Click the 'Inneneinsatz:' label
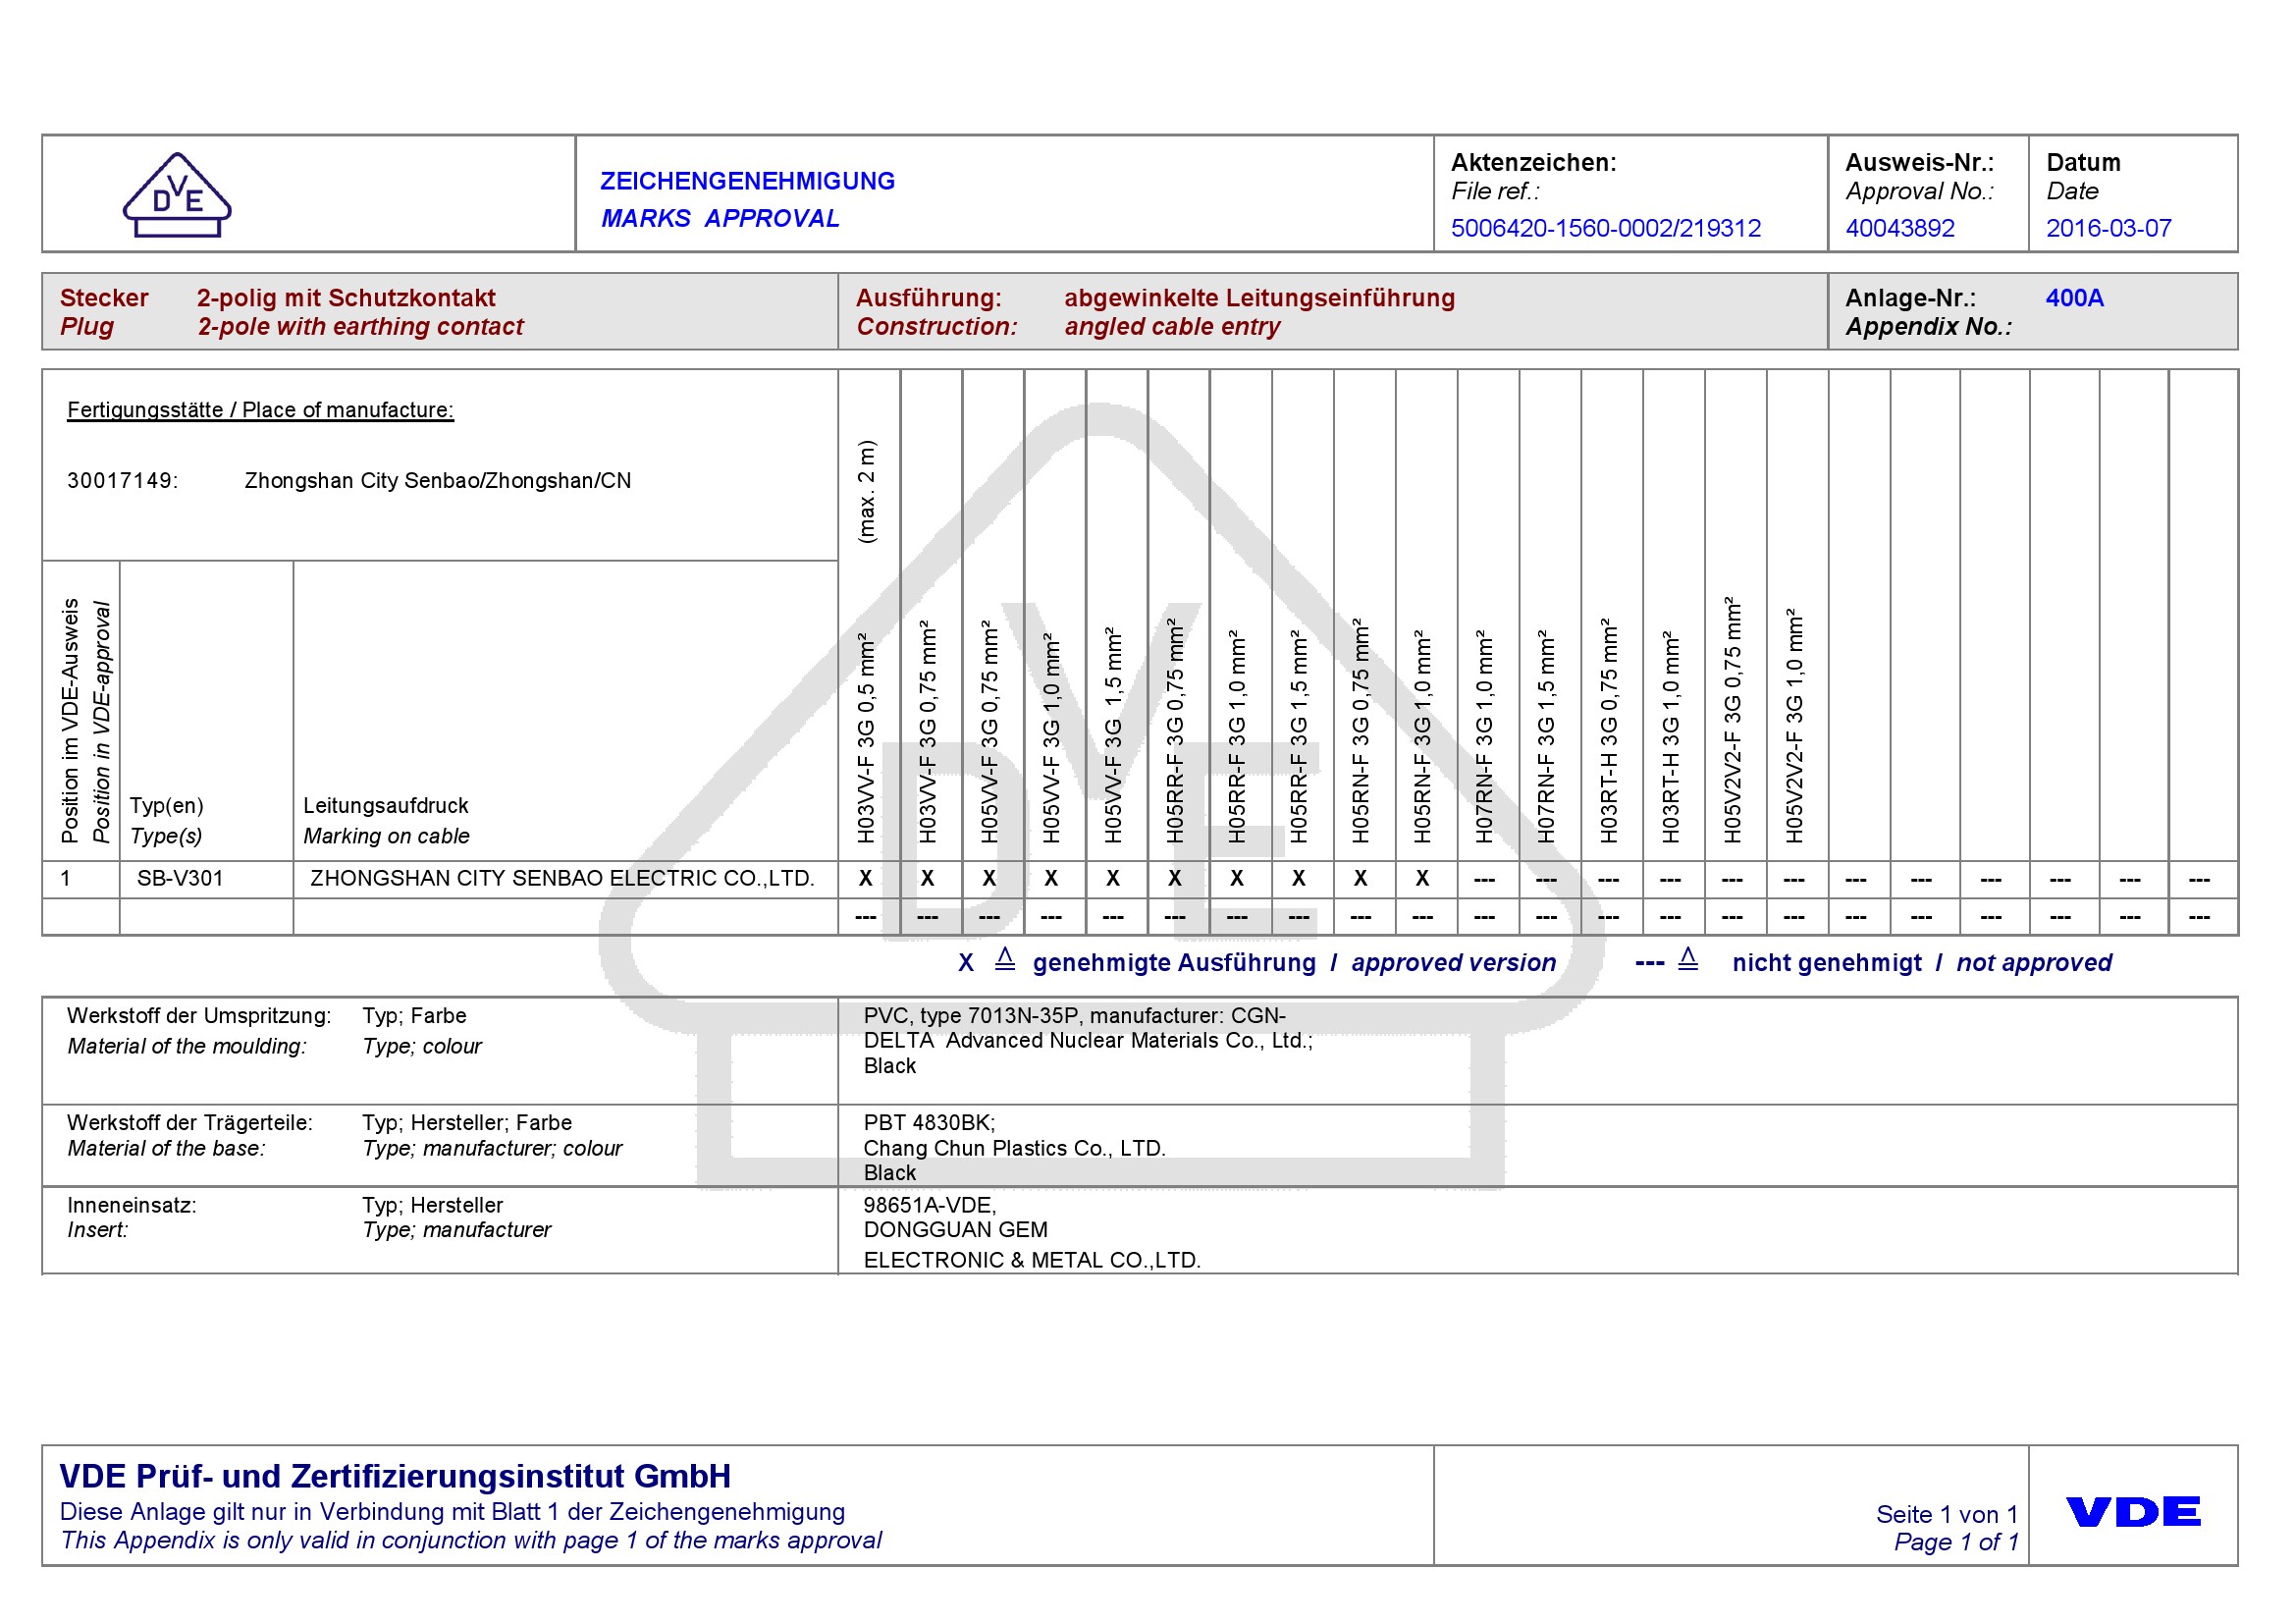This screenshot has width=2296, height=1623. (x=131, y=1205)
